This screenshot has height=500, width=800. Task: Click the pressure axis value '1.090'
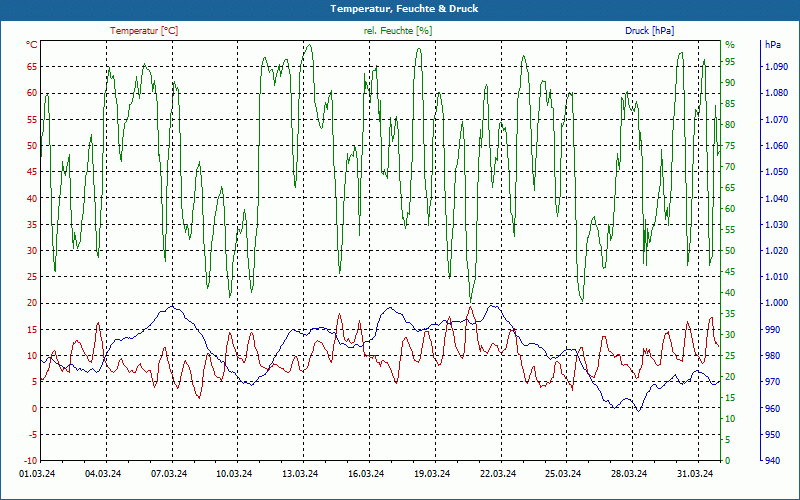point(776,67)
